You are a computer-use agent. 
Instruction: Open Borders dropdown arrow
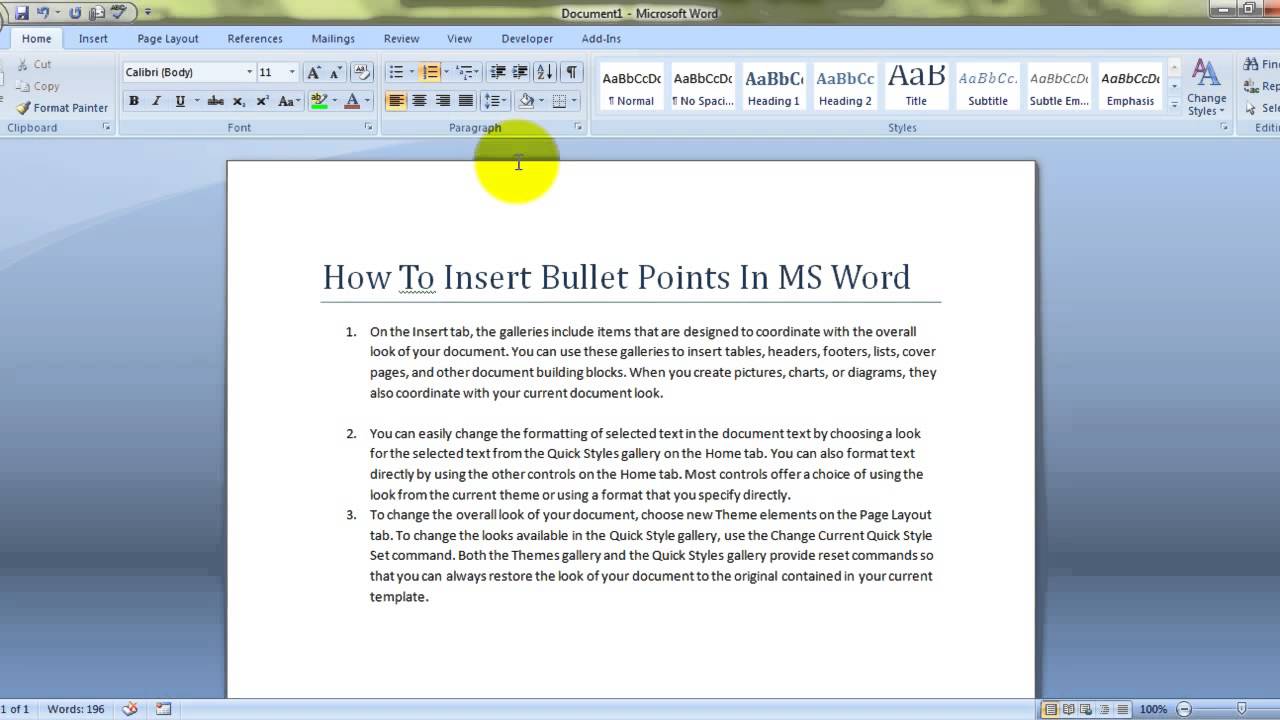tap(575, 101)
